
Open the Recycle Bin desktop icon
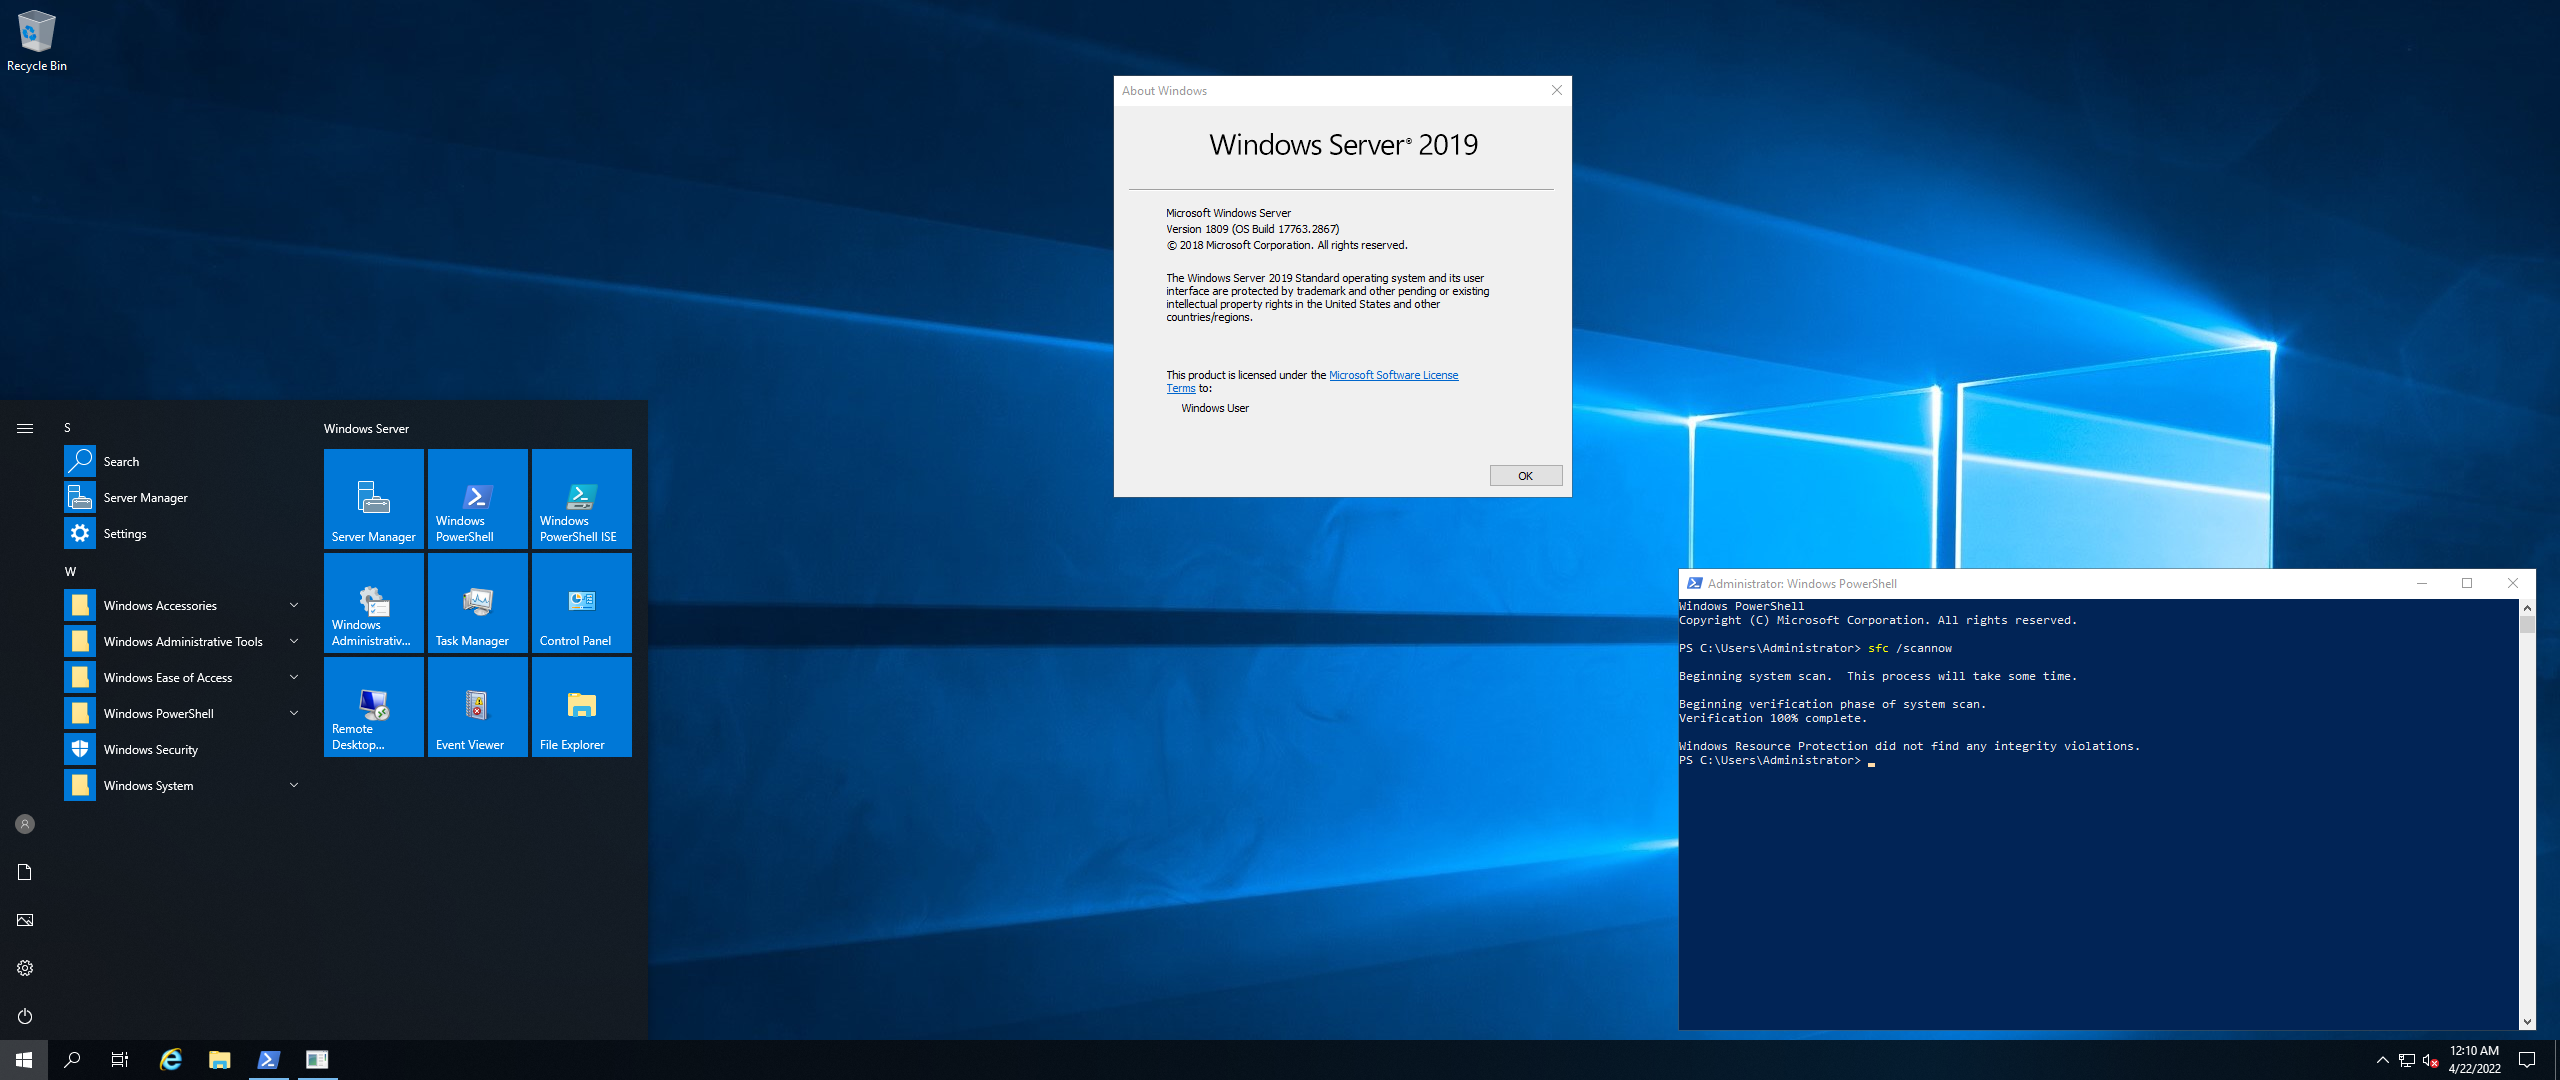click(x=37, y=40)
